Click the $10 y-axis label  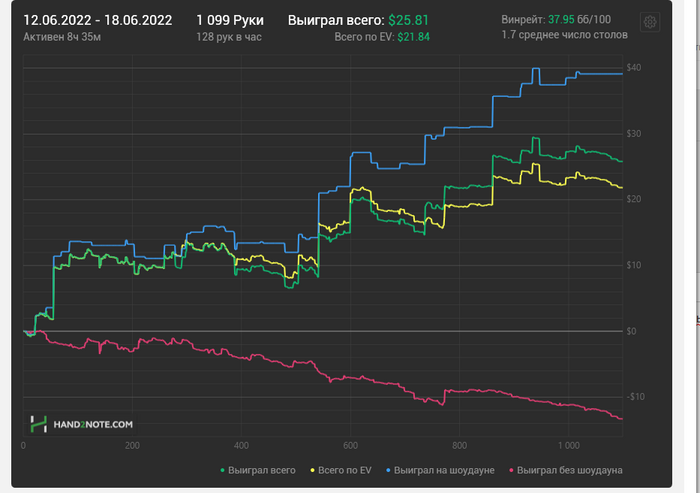pyautogui.click(x=633, y=265)
